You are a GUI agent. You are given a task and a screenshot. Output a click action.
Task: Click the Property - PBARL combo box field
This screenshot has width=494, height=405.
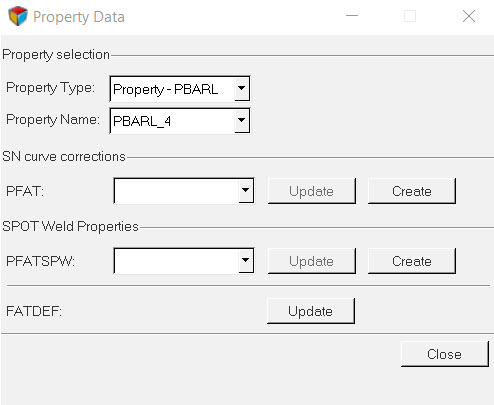[x=179, y=89]
